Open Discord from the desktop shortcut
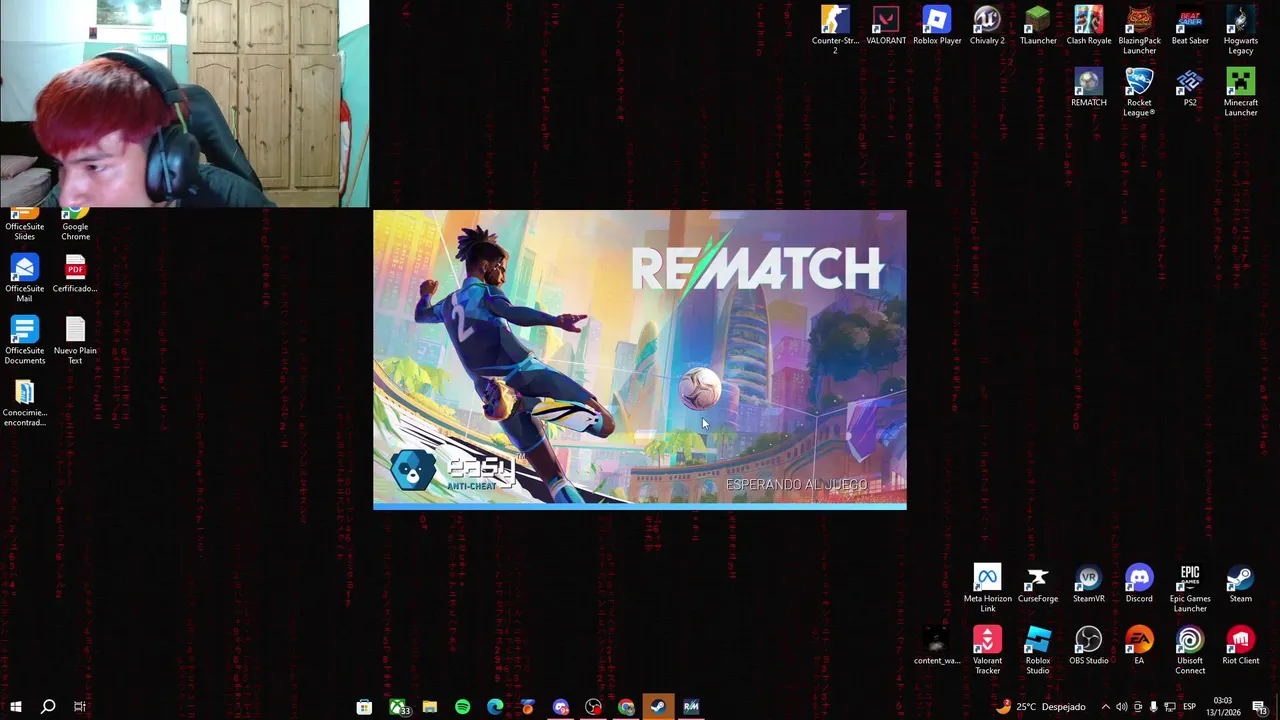The image size is (1280, 720). pyautogui.click(x=1139, y=584)
